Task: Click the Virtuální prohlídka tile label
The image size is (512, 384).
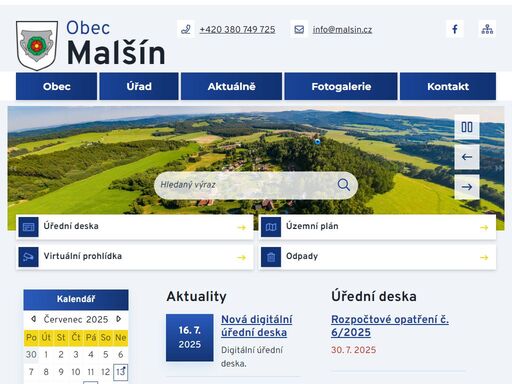Action: point(83,256)
